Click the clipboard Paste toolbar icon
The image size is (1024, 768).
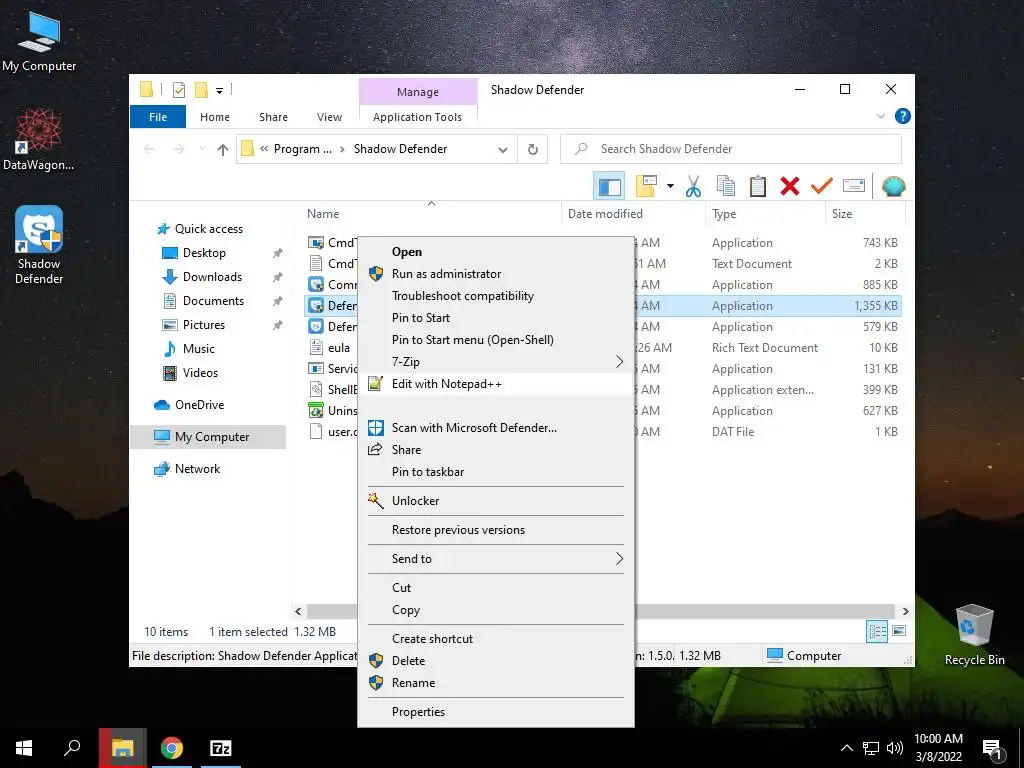coord(758,187)
